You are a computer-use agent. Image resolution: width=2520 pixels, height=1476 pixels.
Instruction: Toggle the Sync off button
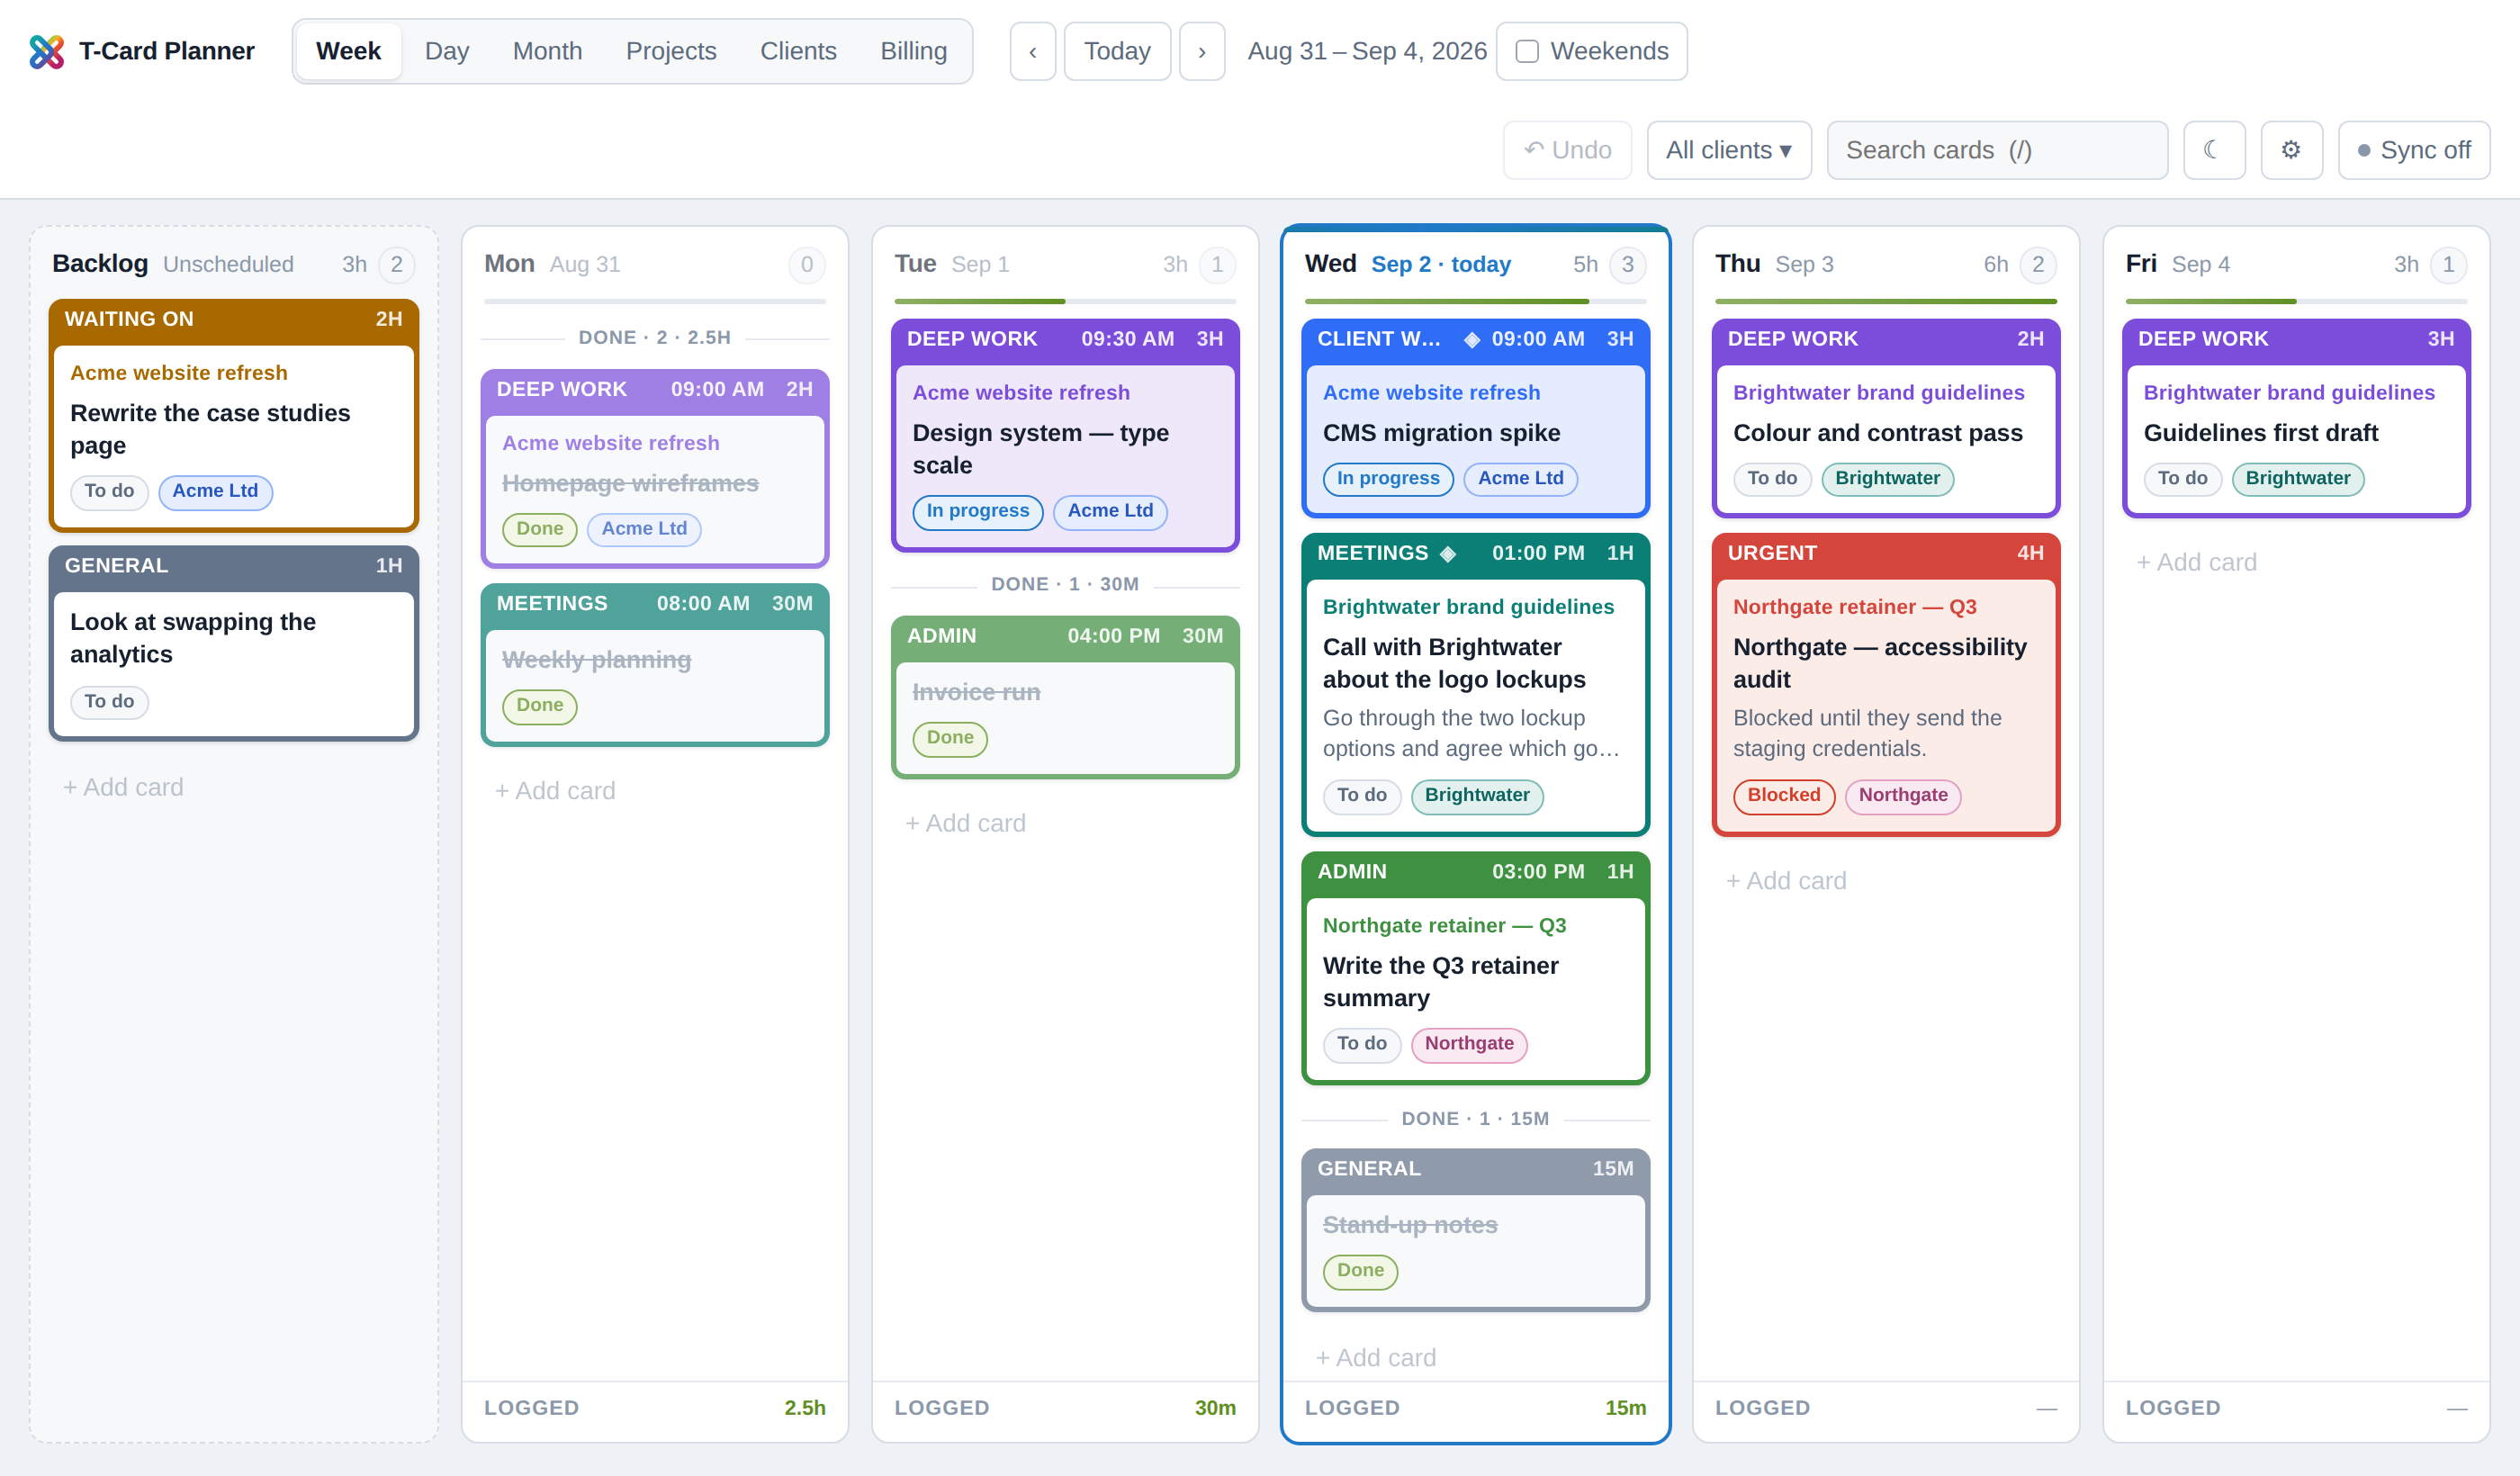[x=2413, y=150]
